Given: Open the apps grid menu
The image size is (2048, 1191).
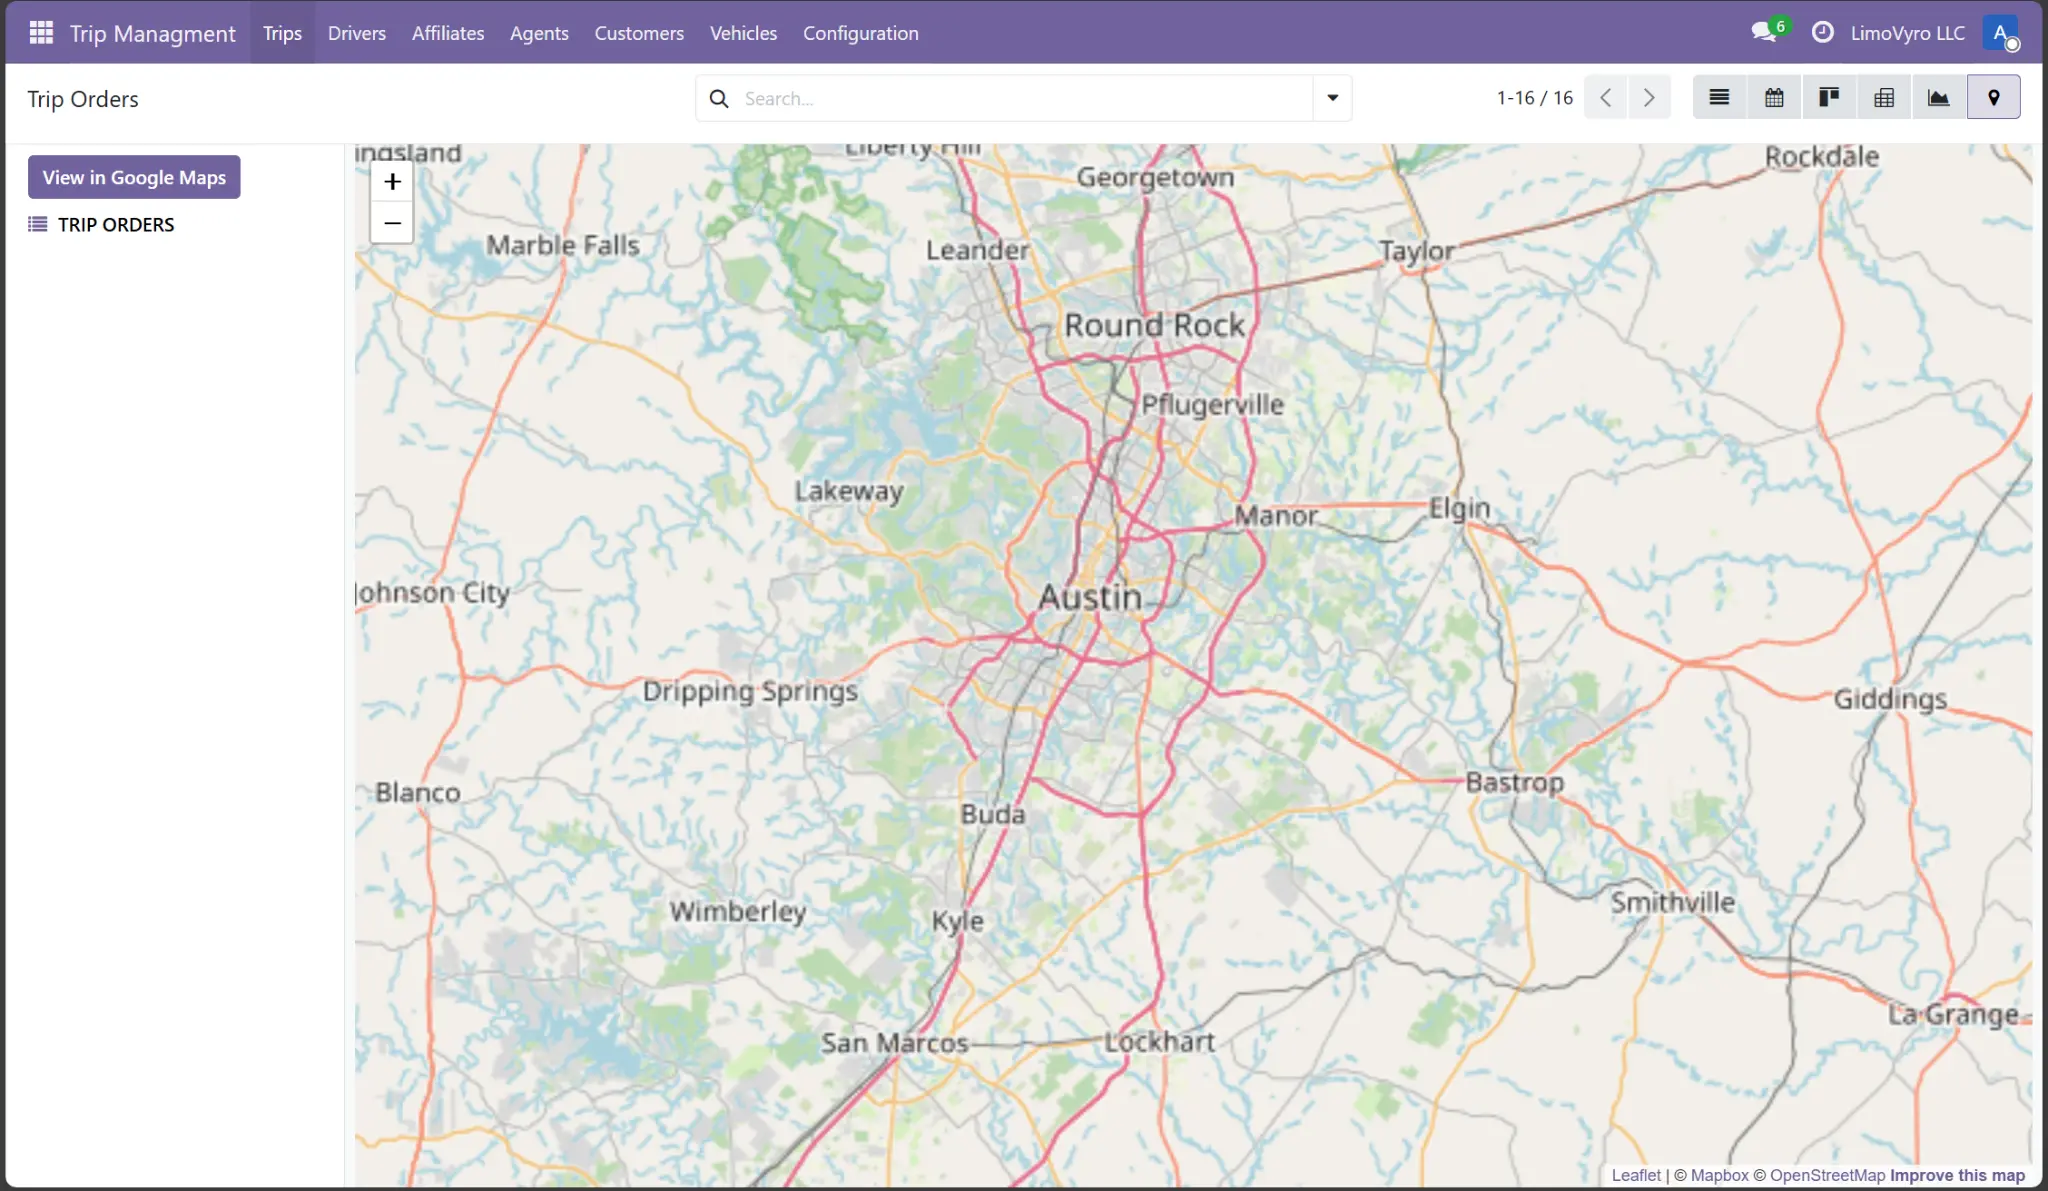Looking at the screenshot, I should coord(41,31).
